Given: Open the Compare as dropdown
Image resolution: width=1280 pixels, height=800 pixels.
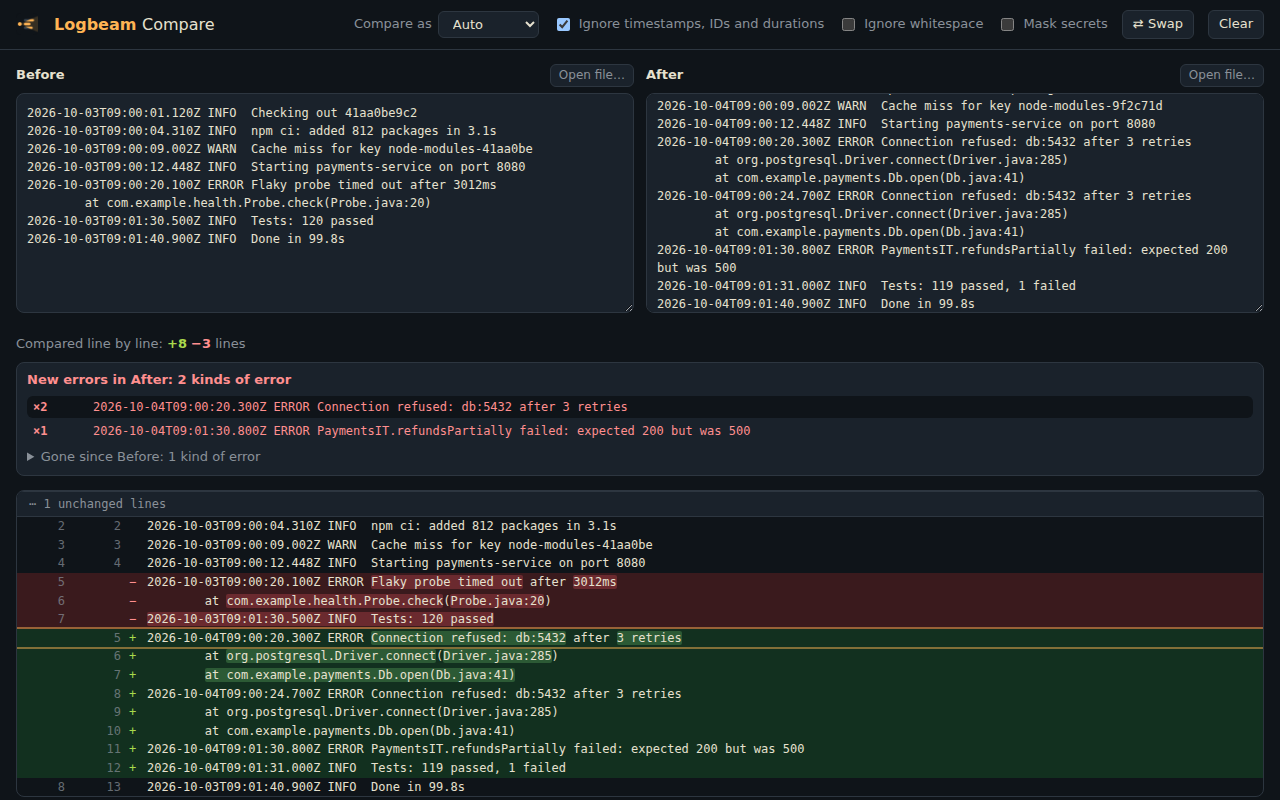Looking at the screenshot, I should click(x=488, y=24).
